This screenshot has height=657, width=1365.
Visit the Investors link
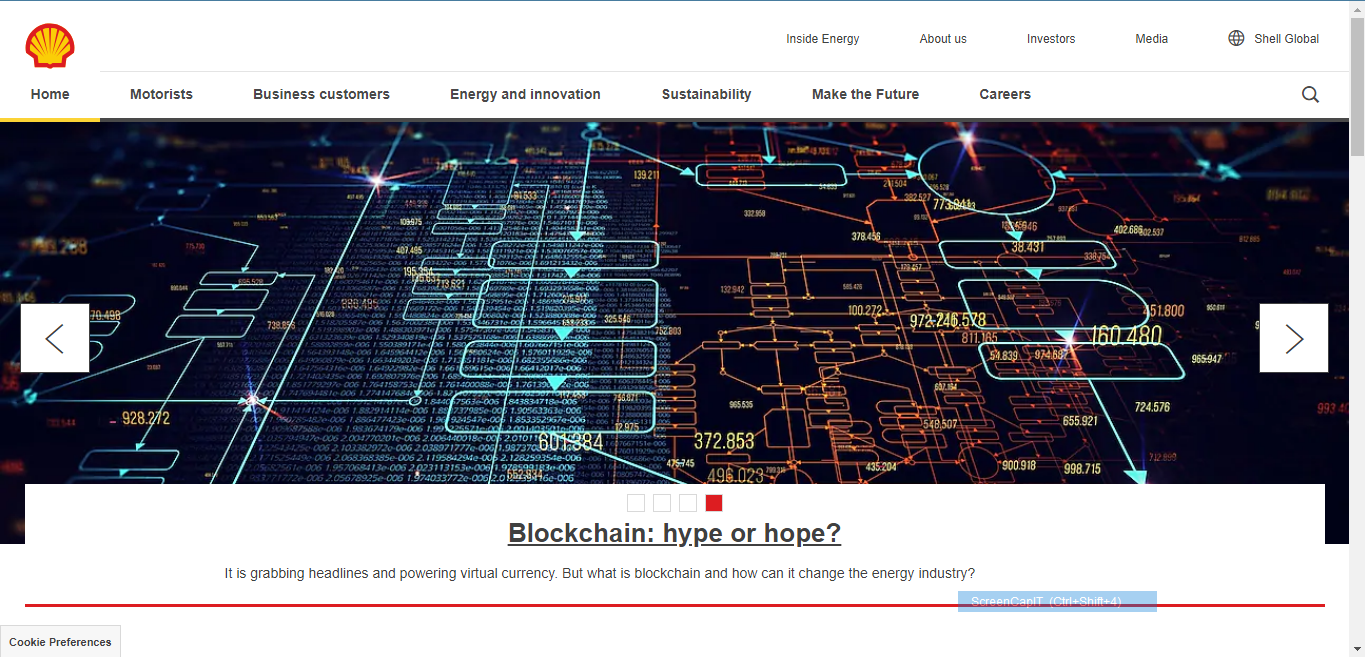pyautogui.click(x=1051, y=39)
